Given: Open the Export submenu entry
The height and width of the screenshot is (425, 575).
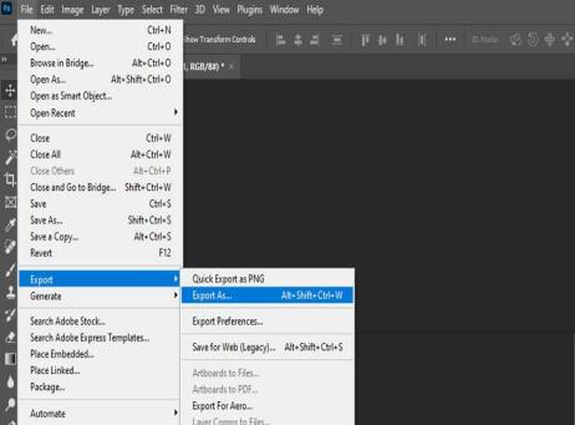Looking at the screenshot, I should [x=100, y=279].
